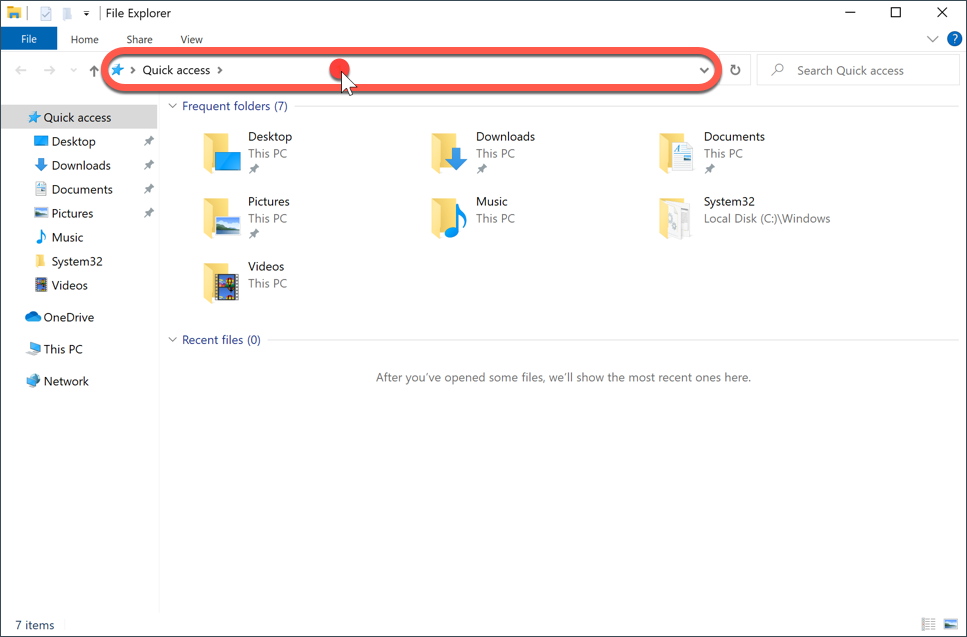967x637 pixels.
Task: Minimize the File Explorer window
Action: (x=850, y=12)
